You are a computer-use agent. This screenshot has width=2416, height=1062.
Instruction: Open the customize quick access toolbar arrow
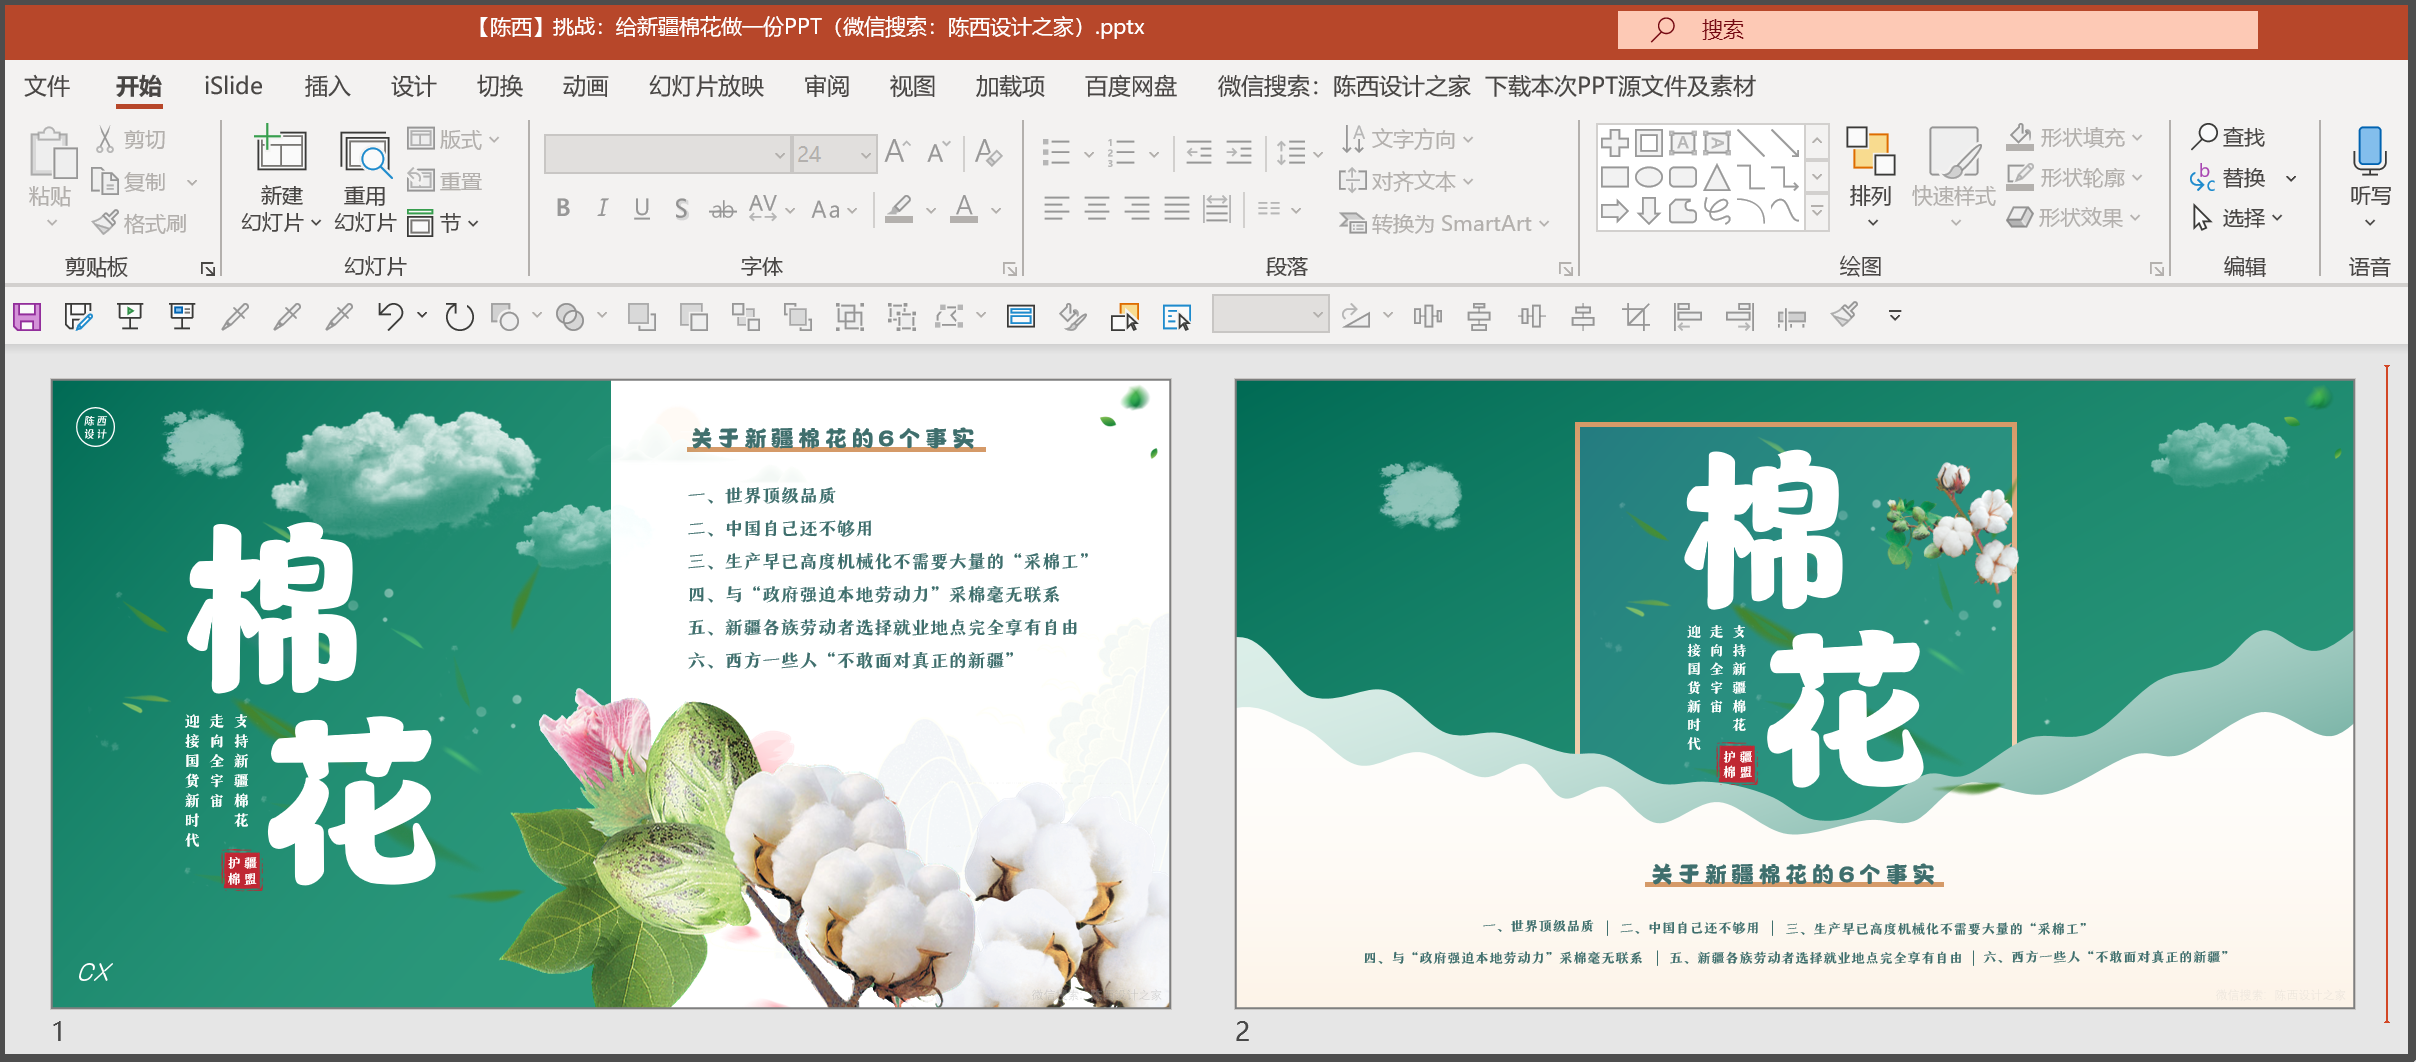point(1894,316)
